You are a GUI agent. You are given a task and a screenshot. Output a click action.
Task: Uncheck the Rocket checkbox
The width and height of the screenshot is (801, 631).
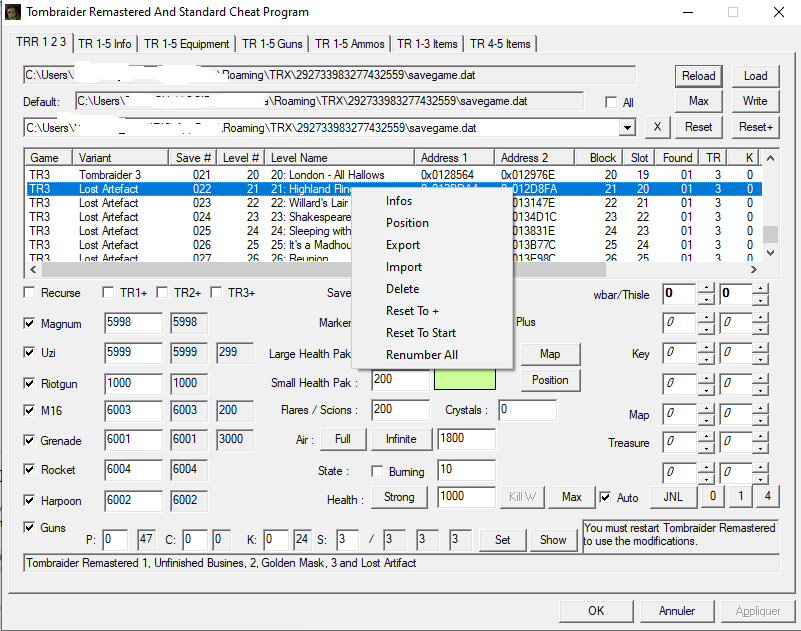pyautogui.click(x=29, y=469)
